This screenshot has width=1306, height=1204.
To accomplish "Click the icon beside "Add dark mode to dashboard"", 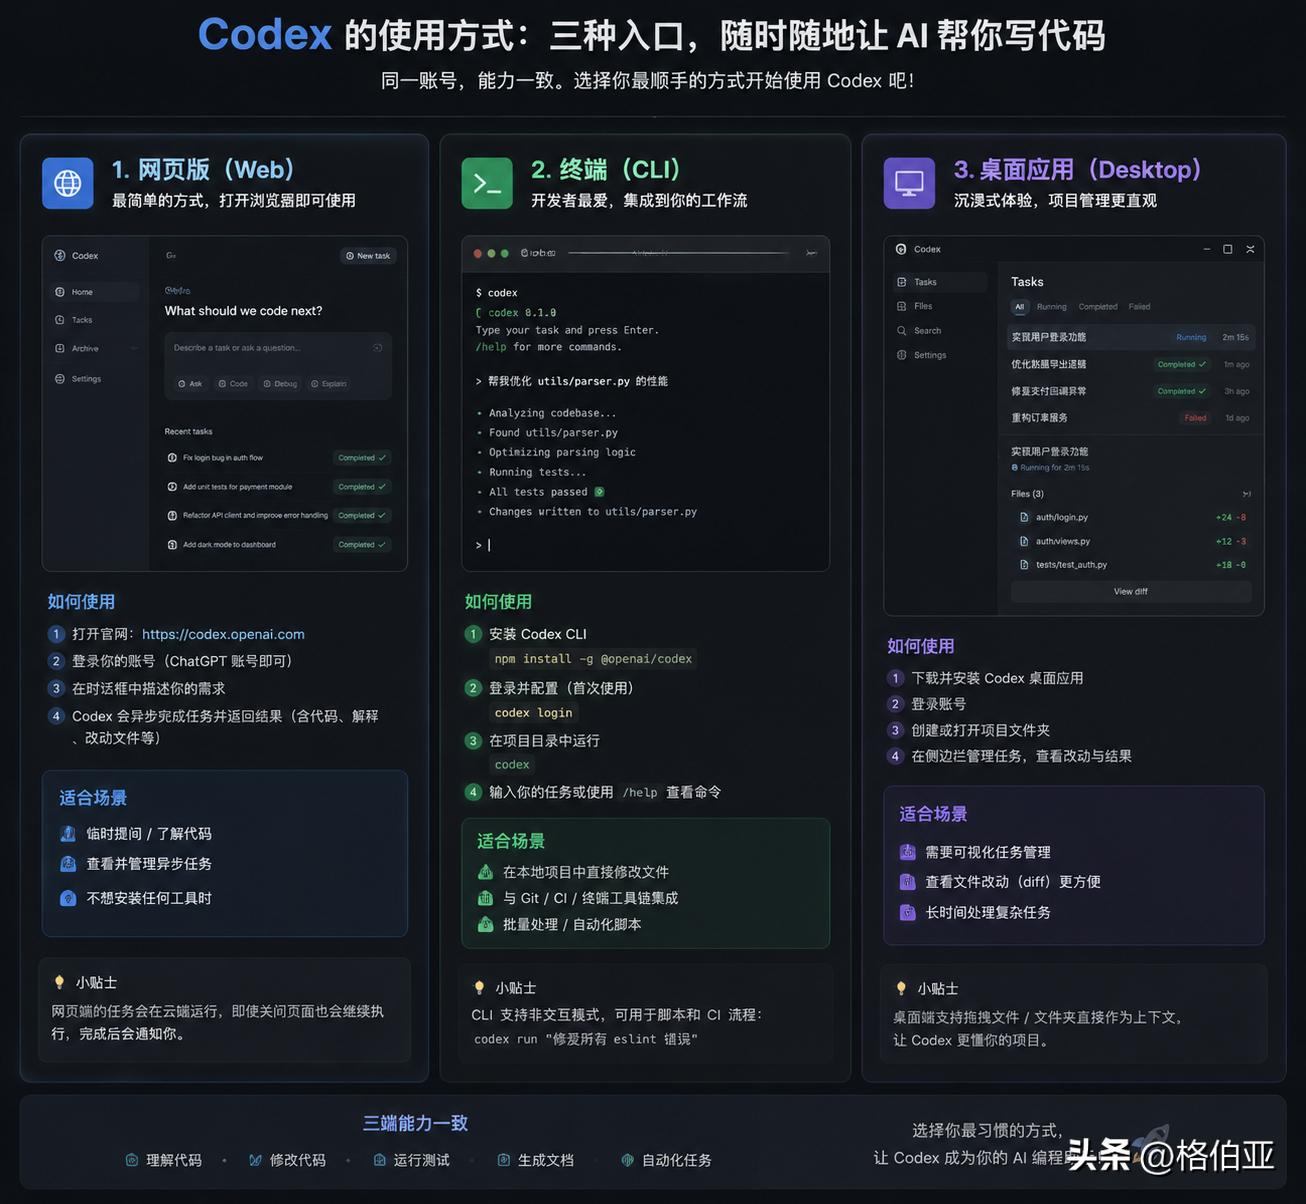I will click(x=172, y=545).
